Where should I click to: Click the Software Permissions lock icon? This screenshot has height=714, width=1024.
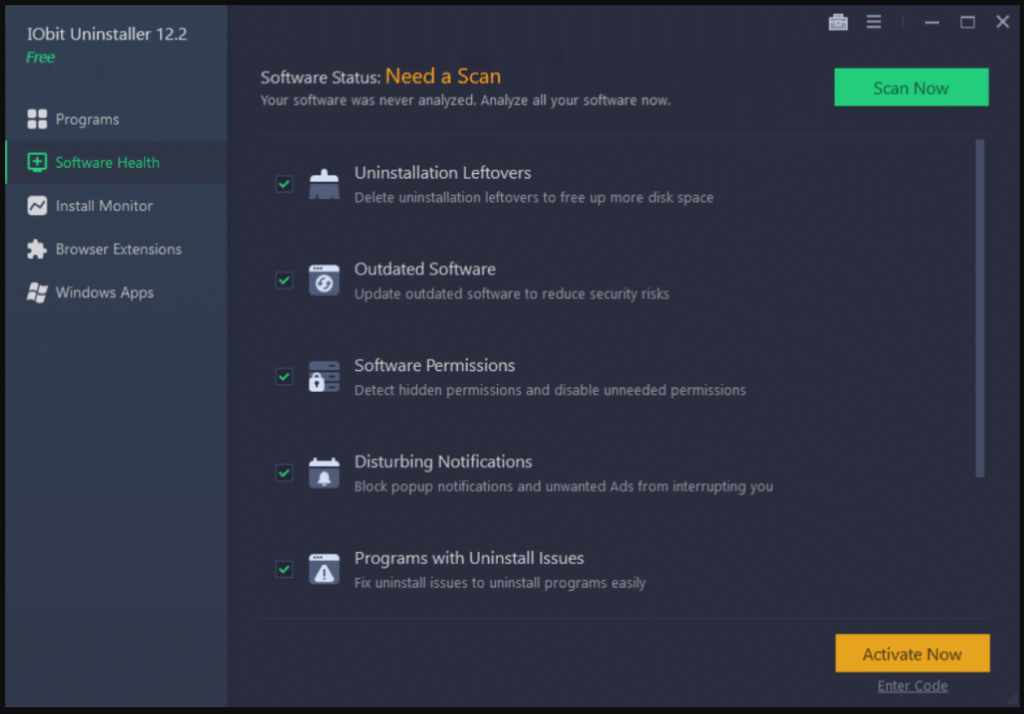pyautogui.click(x=324, y=376)
